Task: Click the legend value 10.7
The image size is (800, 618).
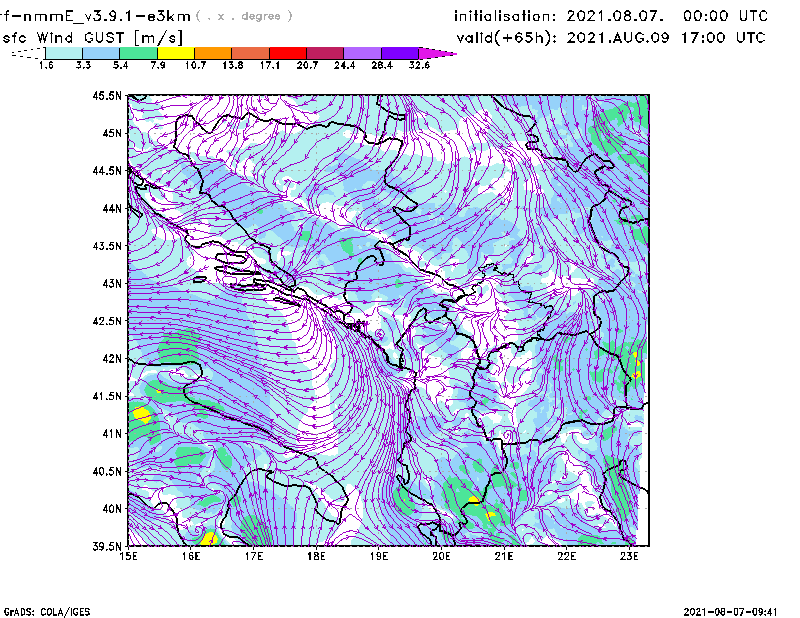Action: tap(195, 65)
